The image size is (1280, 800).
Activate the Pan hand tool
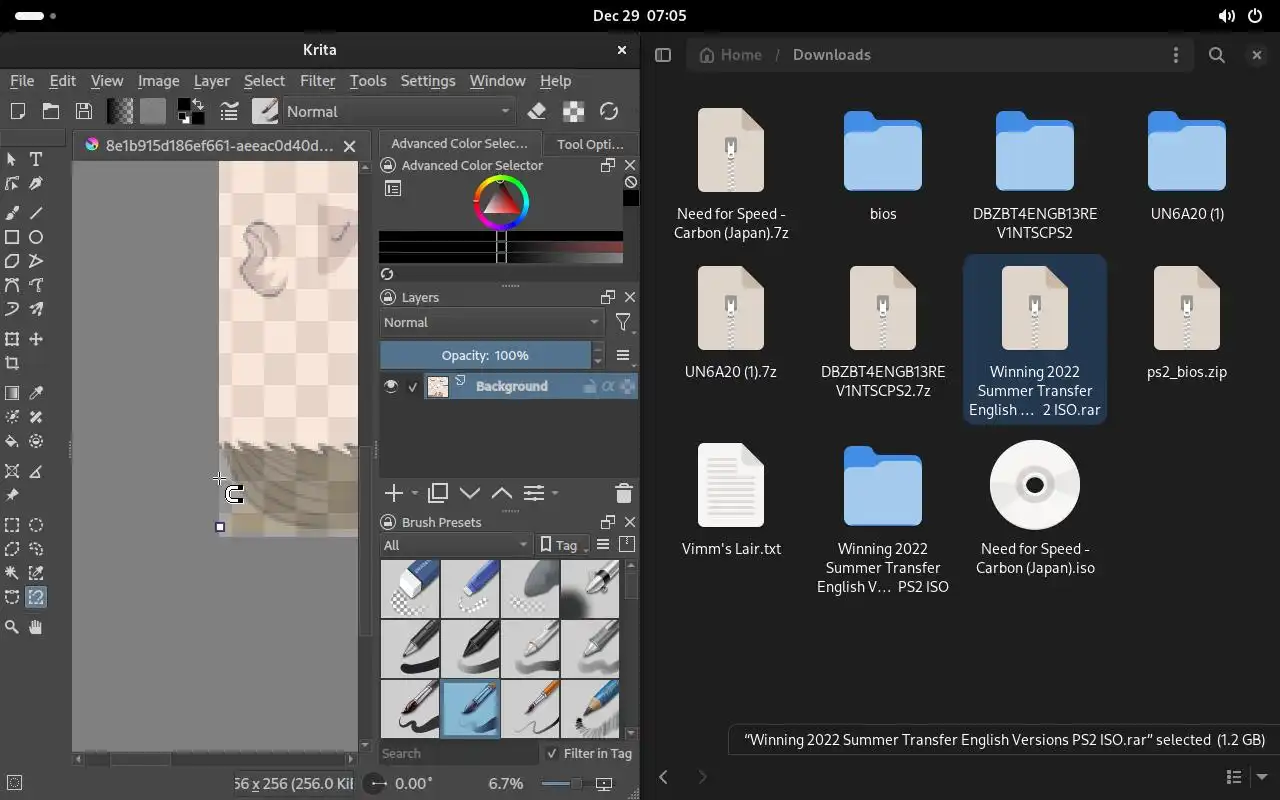(x=36, y=627)
